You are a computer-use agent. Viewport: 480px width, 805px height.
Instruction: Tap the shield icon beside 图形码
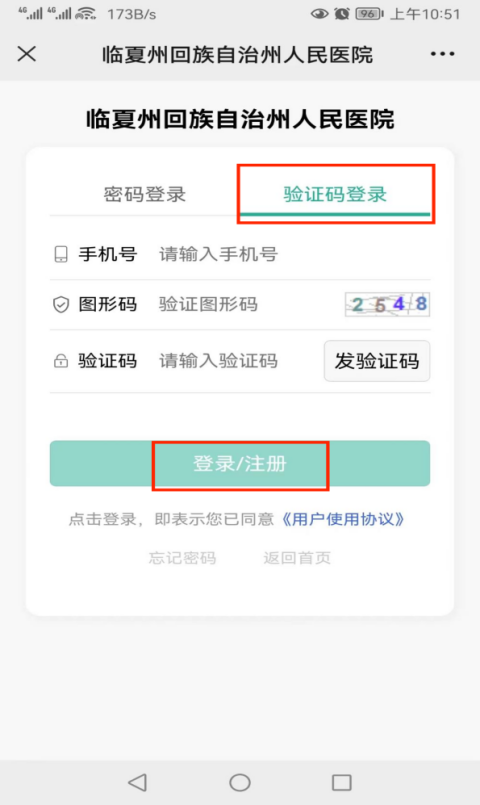click(x=61, y=304)
